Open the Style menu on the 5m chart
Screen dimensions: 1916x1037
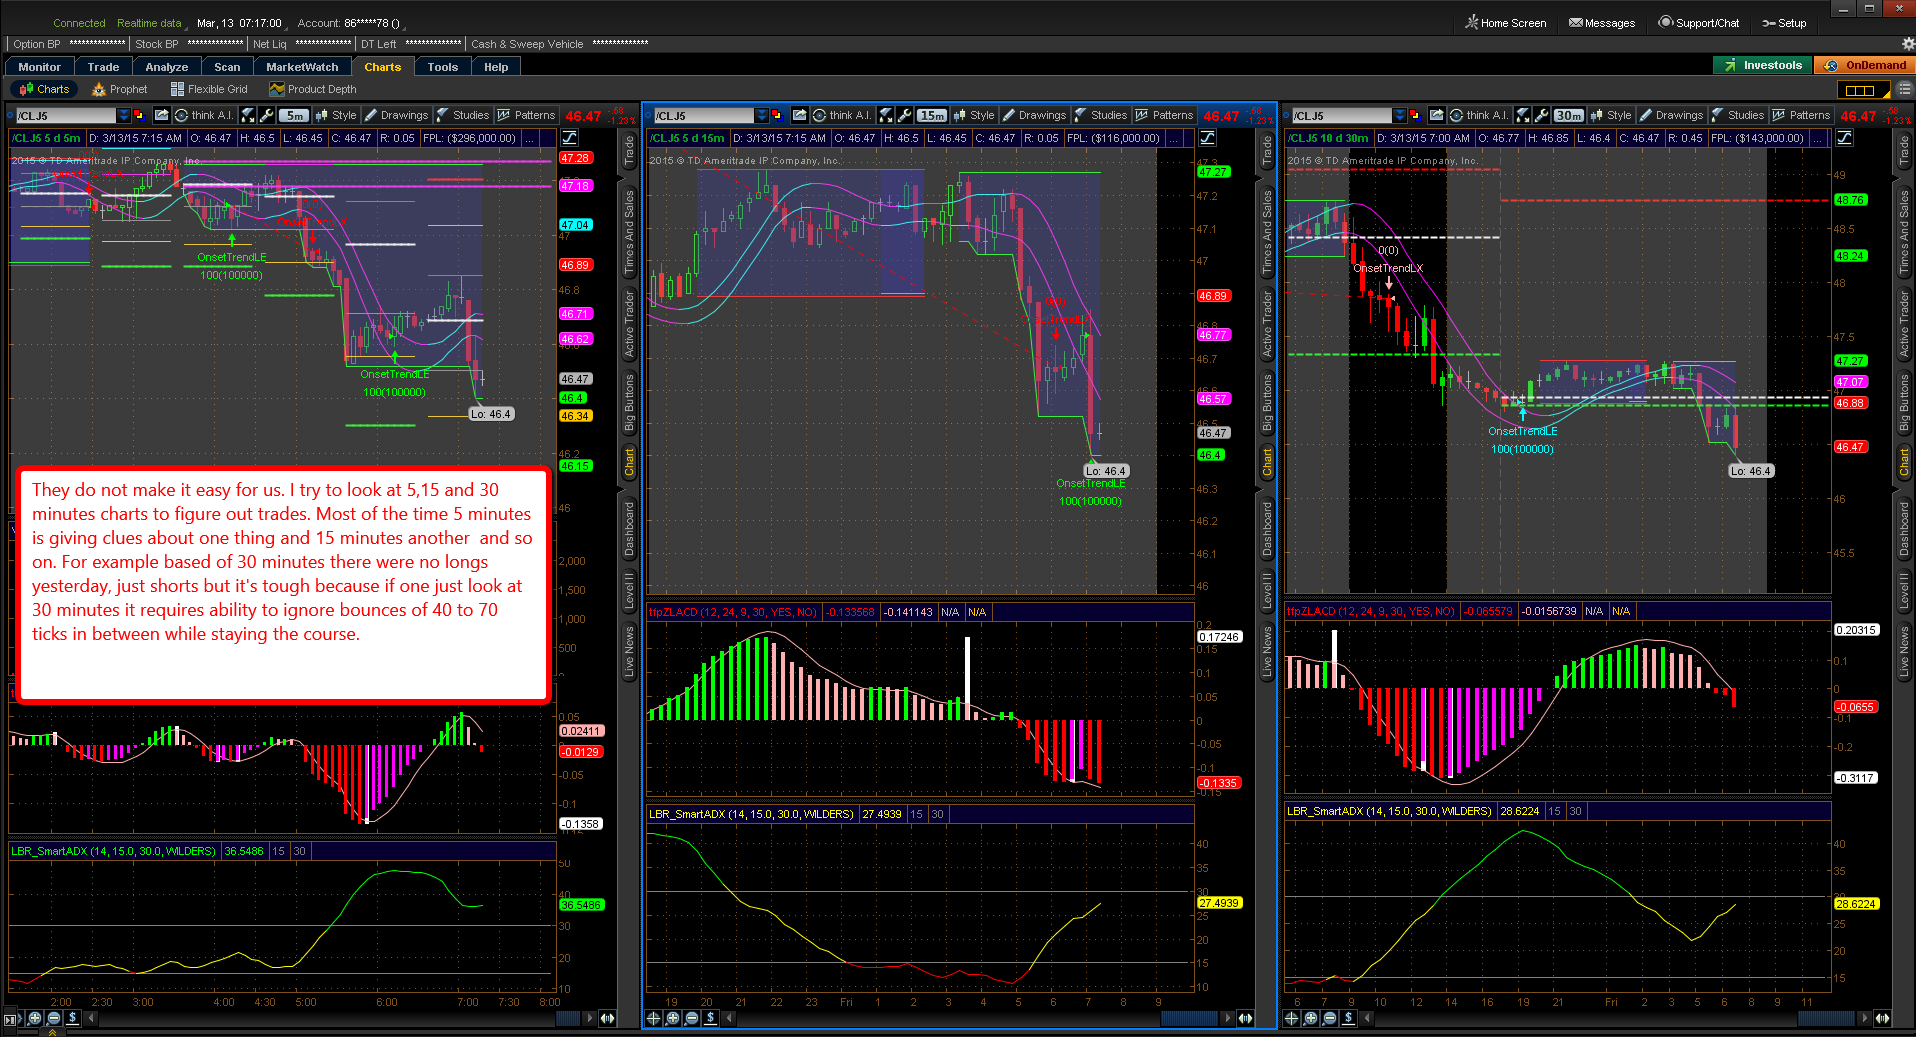tap(336, 116)
